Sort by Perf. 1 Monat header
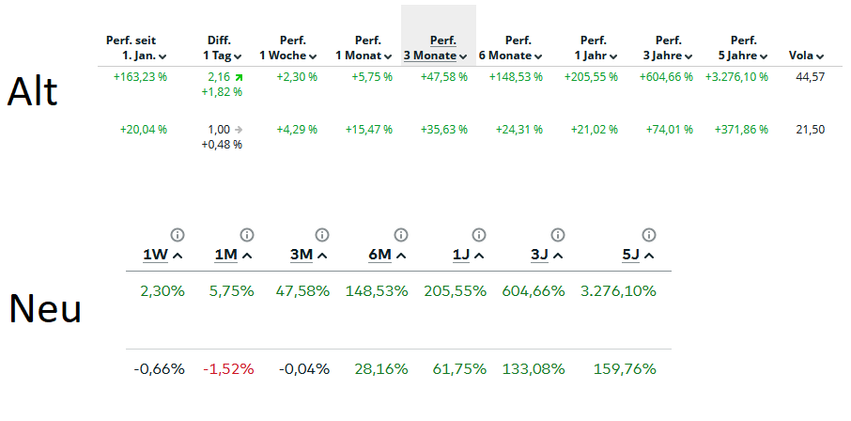Image resolution: width=851 pixels, height=421 pixels. 365,48
